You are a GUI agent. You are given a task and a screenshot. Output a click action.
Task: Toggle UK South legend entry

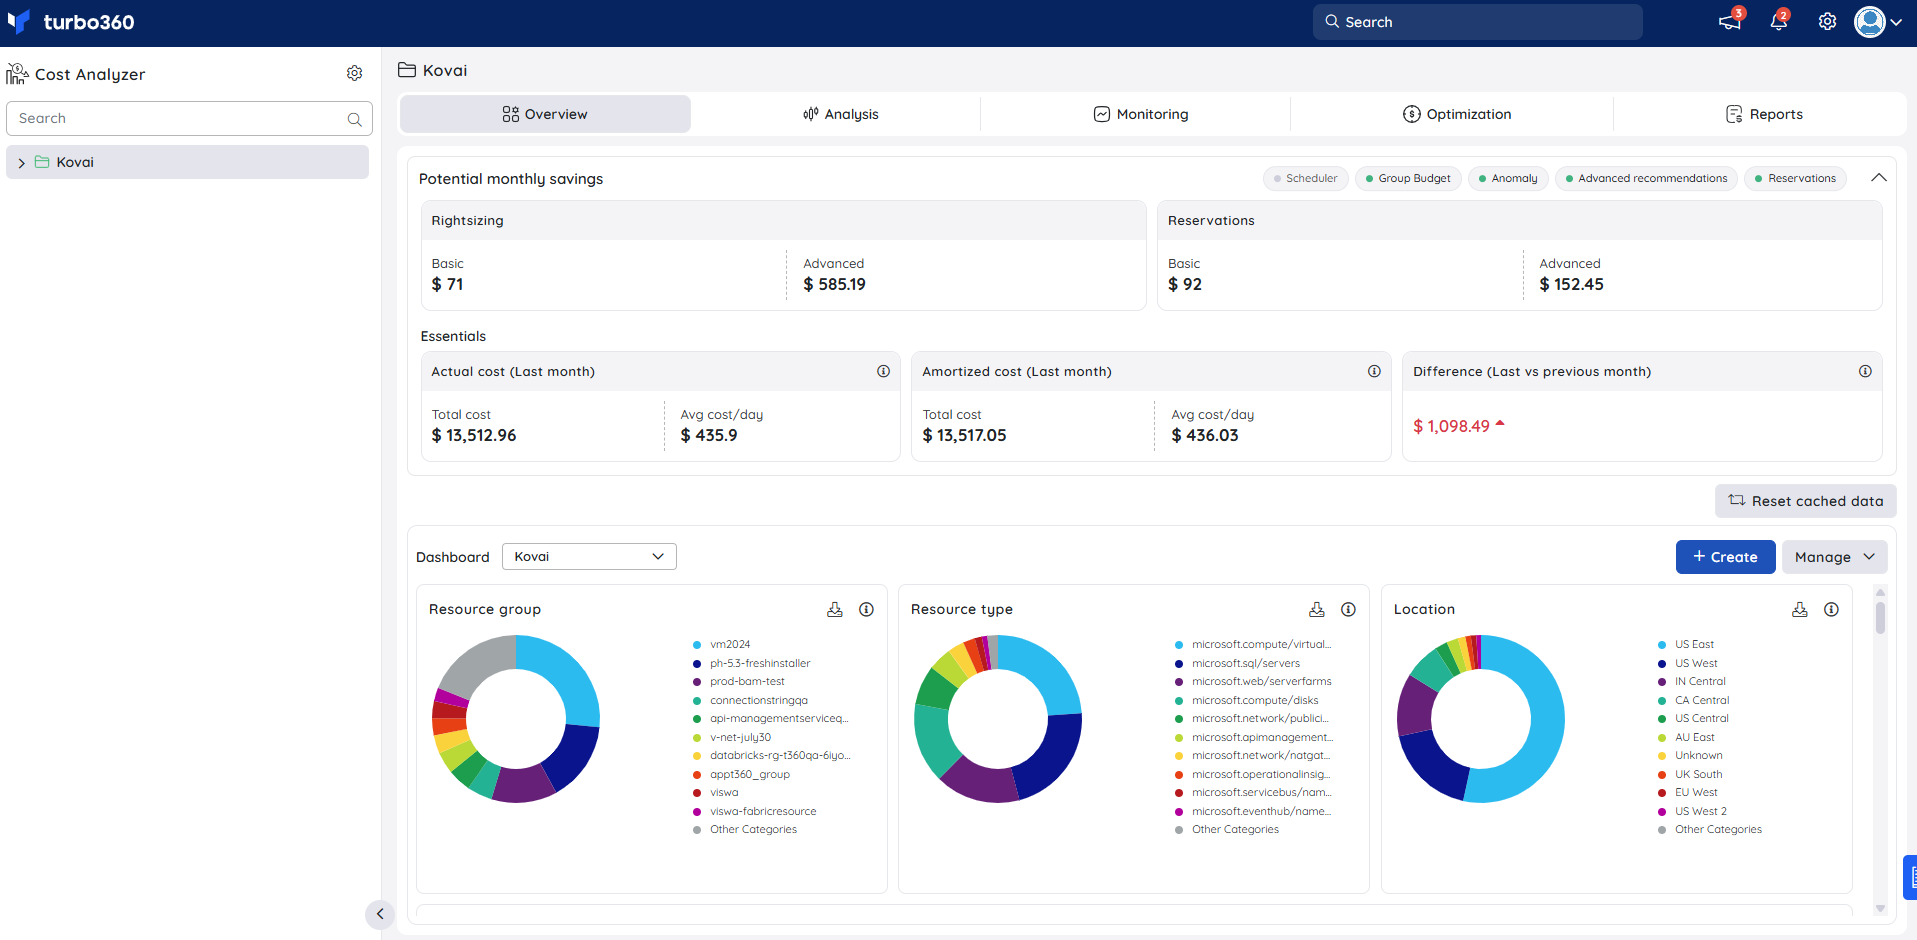(1689, 775)
